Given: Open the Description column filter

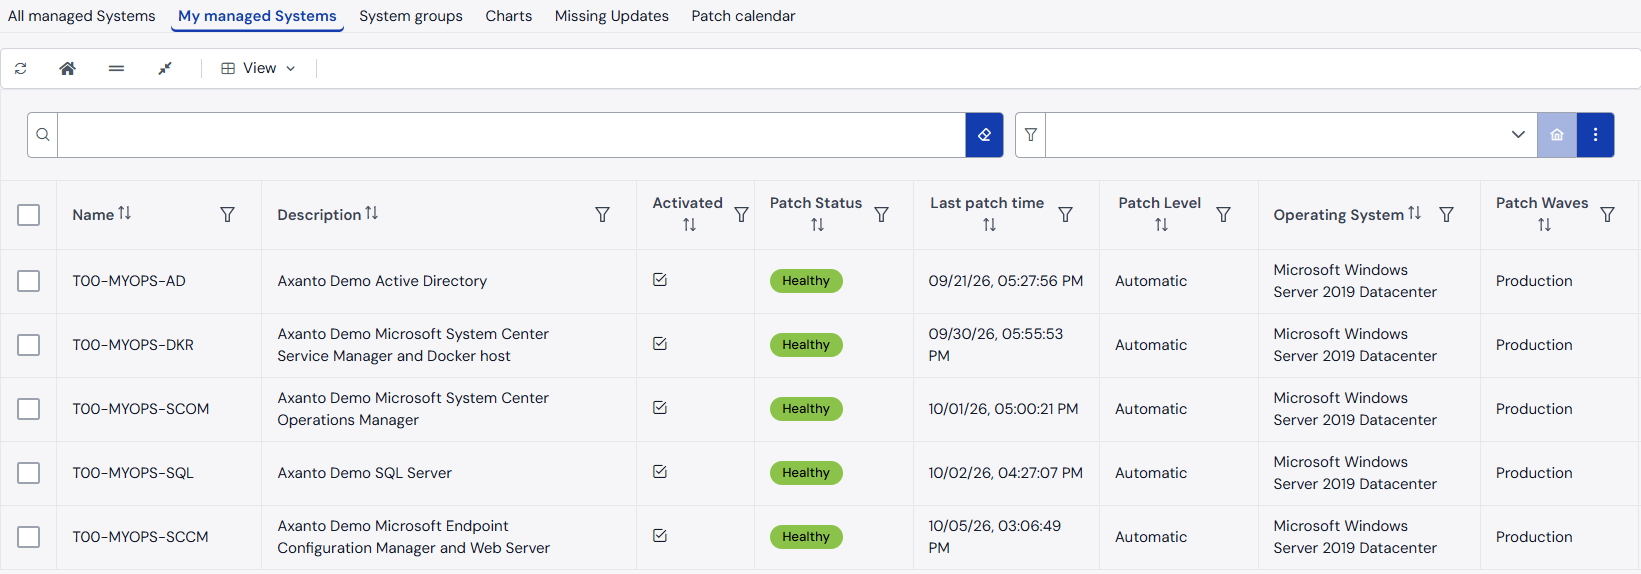Looking at the screenshot, I should click(602, 215).
